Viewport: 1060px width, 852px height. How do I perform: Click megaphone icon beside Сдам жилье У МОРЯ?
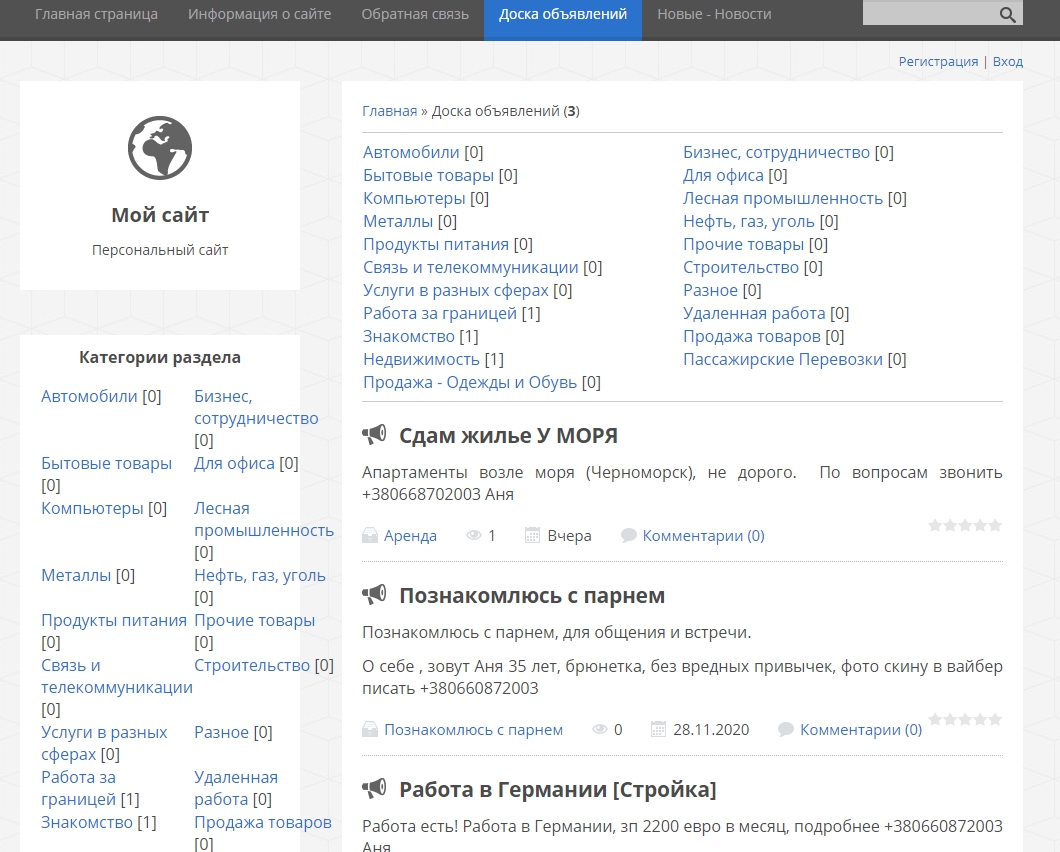click(374, 435)
